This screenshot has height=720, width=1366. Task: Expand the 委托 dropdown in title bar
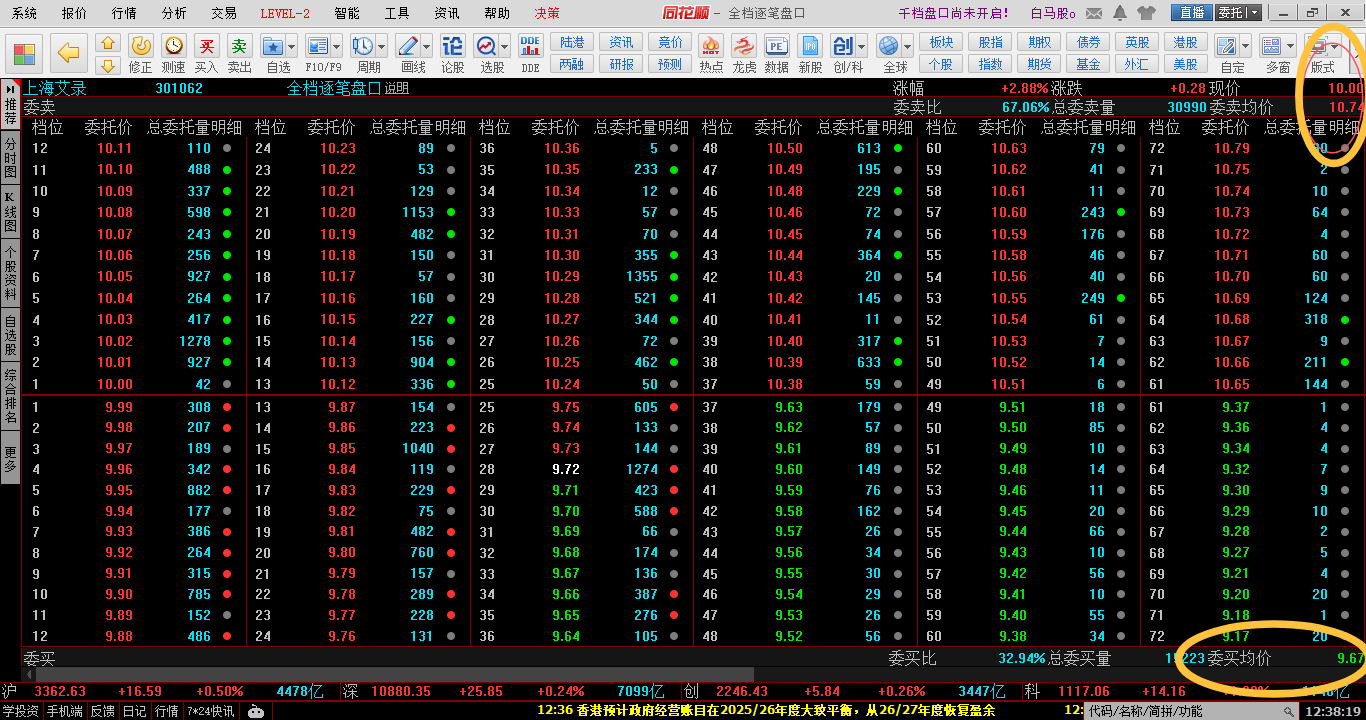point(1254,13)
